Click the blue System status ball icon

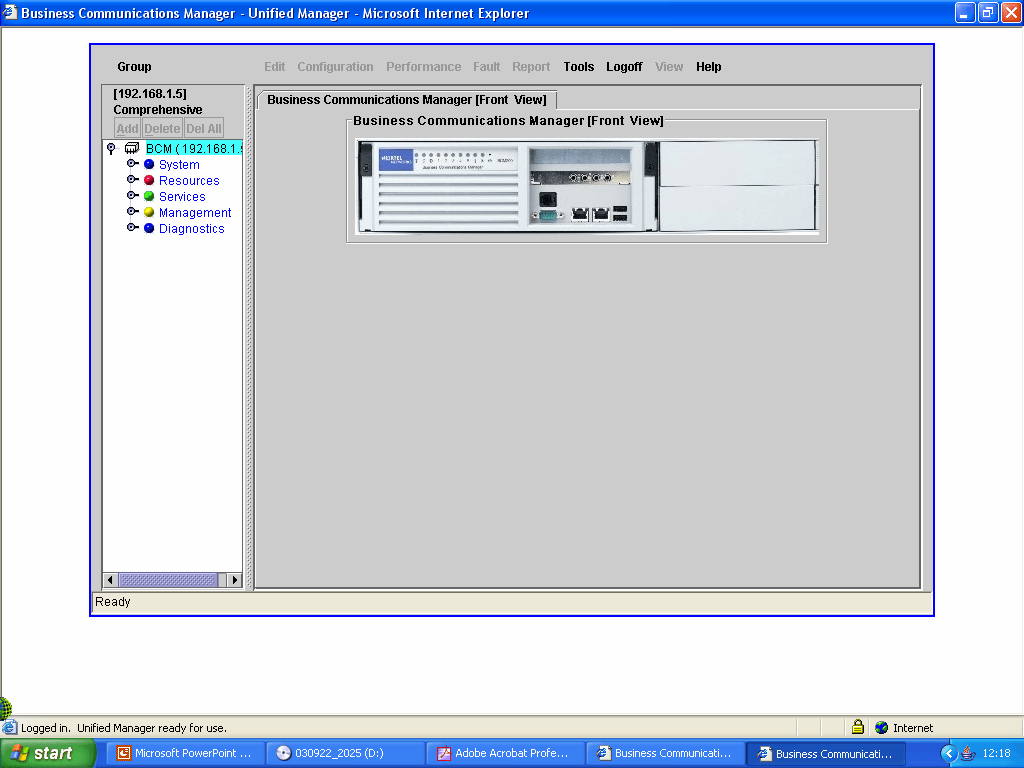[x=149, y=165]
